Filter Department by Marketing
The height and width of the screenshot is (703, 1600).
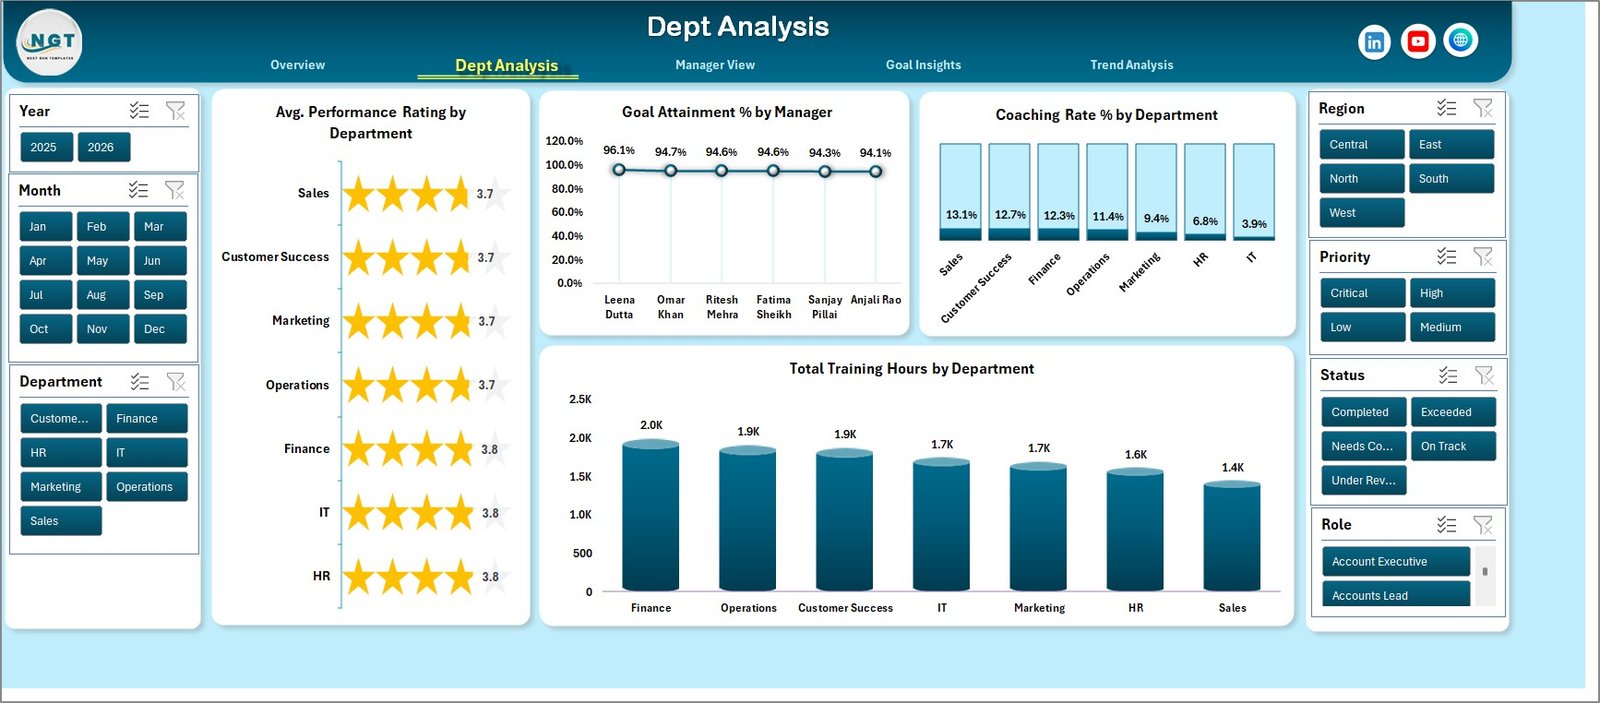(x=60, y=487)
